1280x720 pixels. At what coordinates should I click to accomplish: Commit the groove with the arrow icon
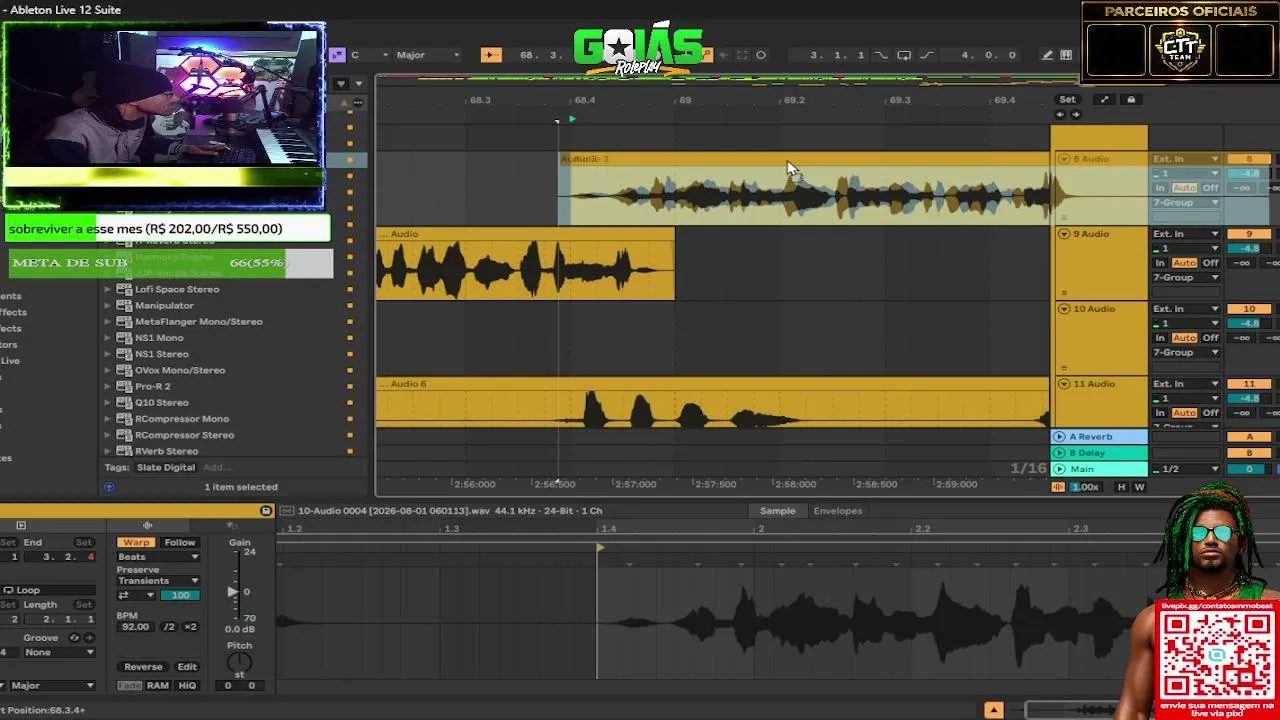88,638
